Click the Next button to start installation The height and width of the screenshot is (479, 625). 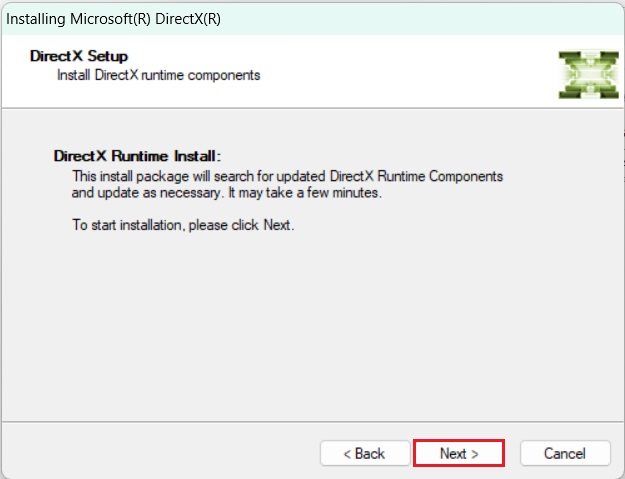(458, 453)
